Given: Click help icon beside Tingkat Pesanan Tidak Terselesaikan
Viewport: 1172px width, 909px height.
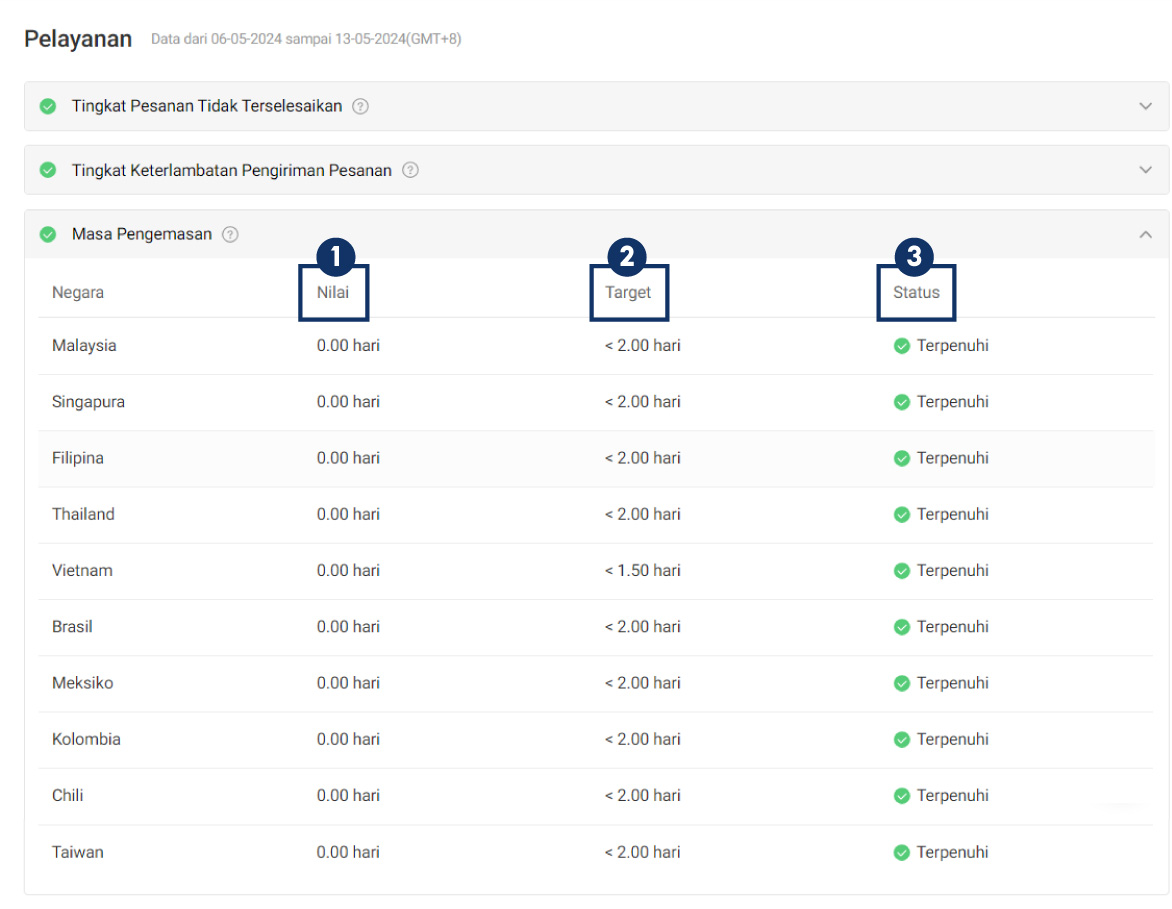Looking at the screenshot, I should coord(360,106).
